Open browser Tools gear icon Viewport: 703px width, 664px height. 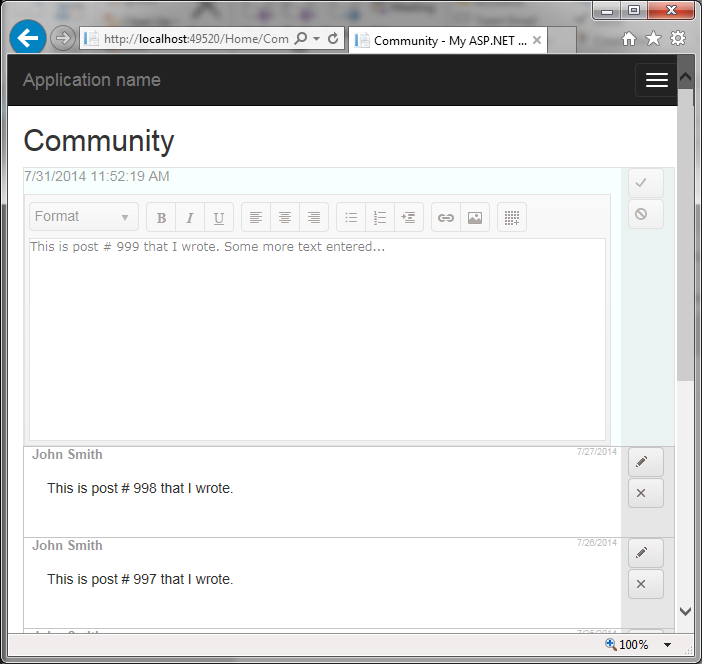[x=678, y=39]
